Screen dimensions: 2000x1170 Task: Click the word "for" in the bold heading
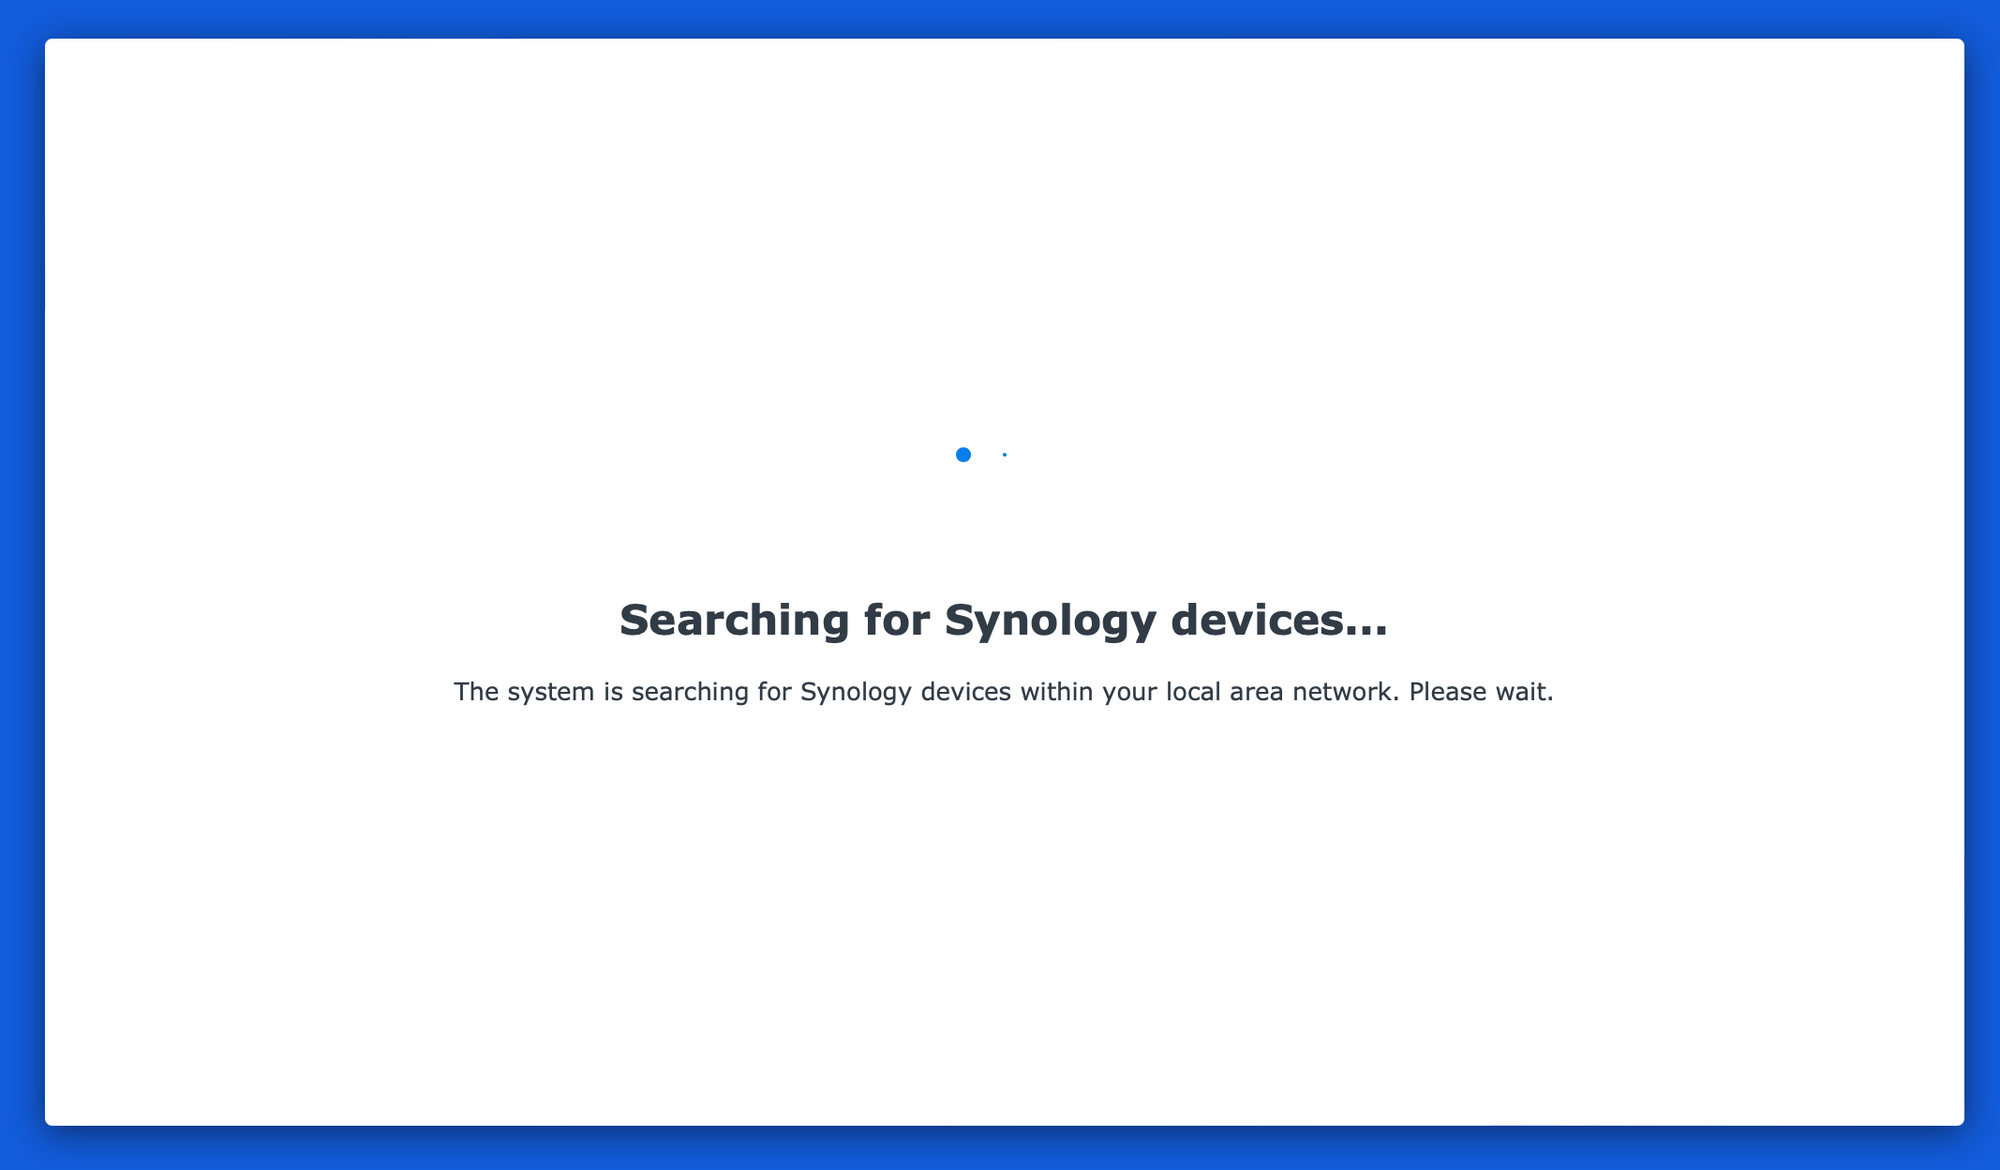[x=897, y=620]
